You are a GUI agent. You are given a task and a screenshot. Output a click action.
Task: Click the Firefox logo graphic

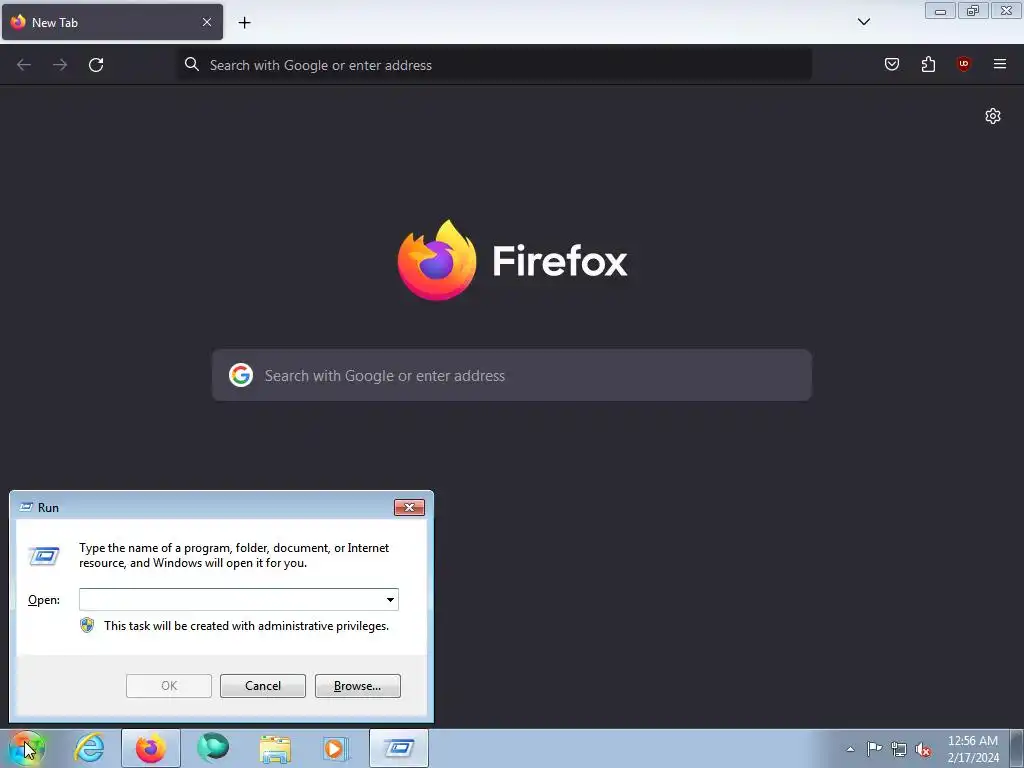[437, 260]
